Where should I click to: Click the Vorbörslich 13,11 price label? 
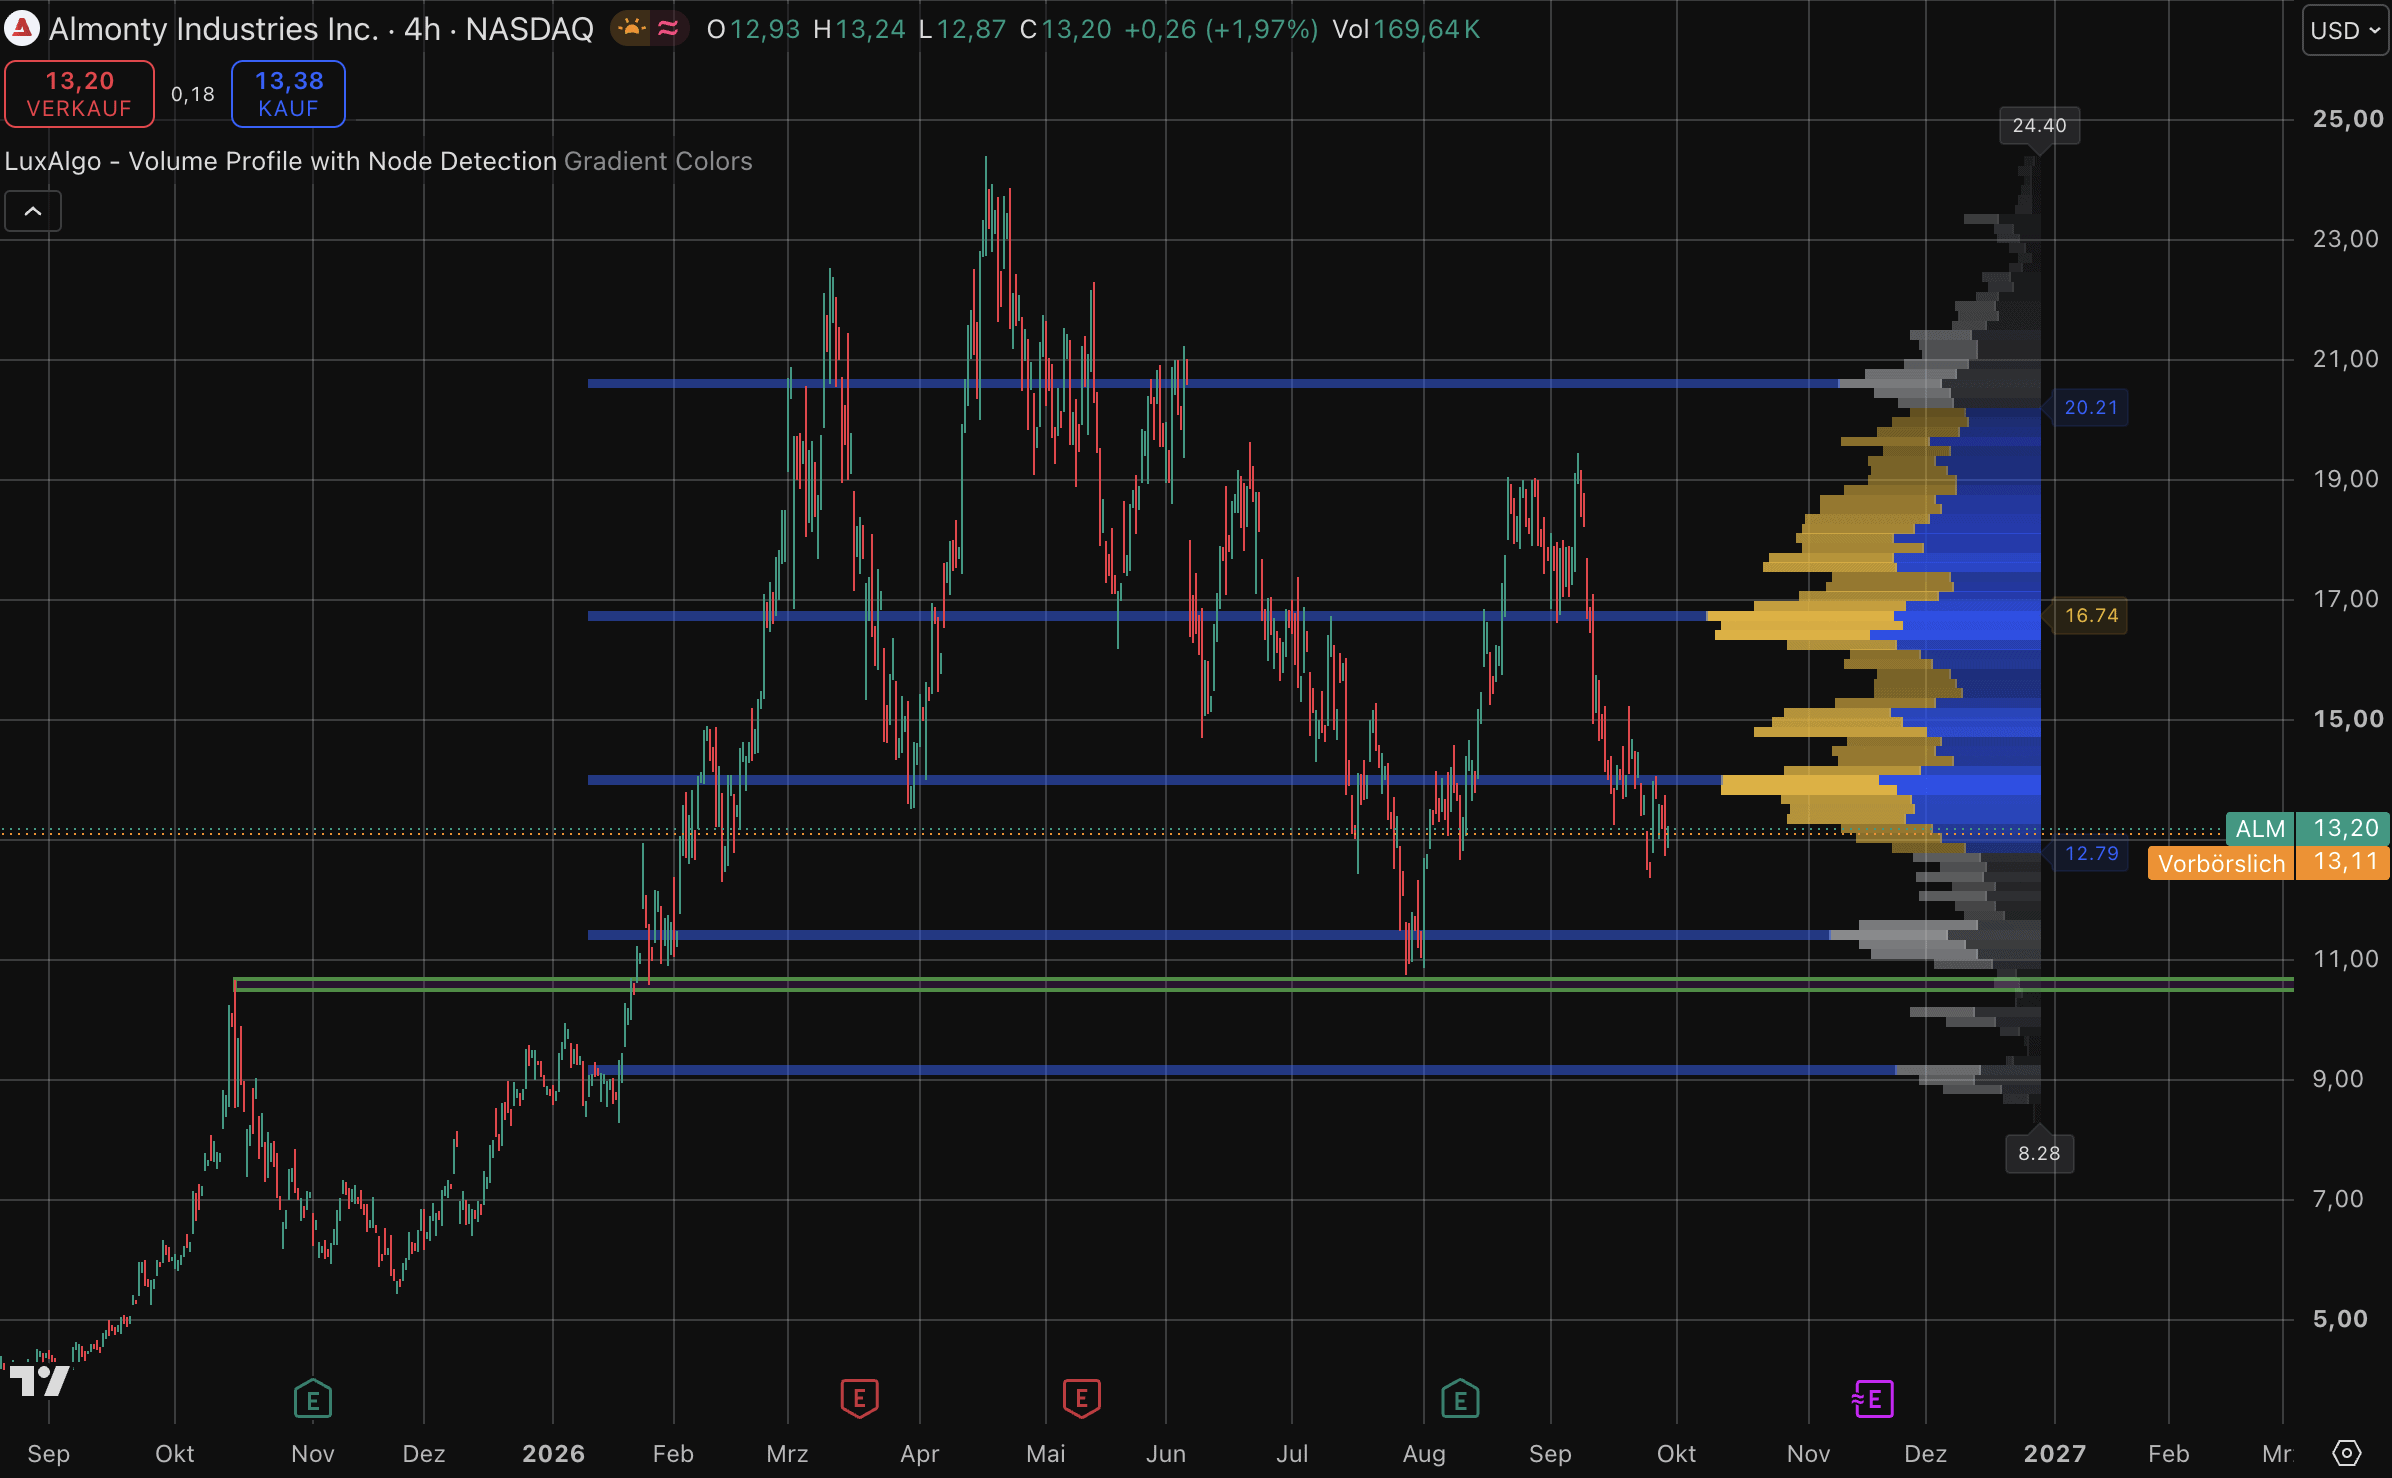2269,863
